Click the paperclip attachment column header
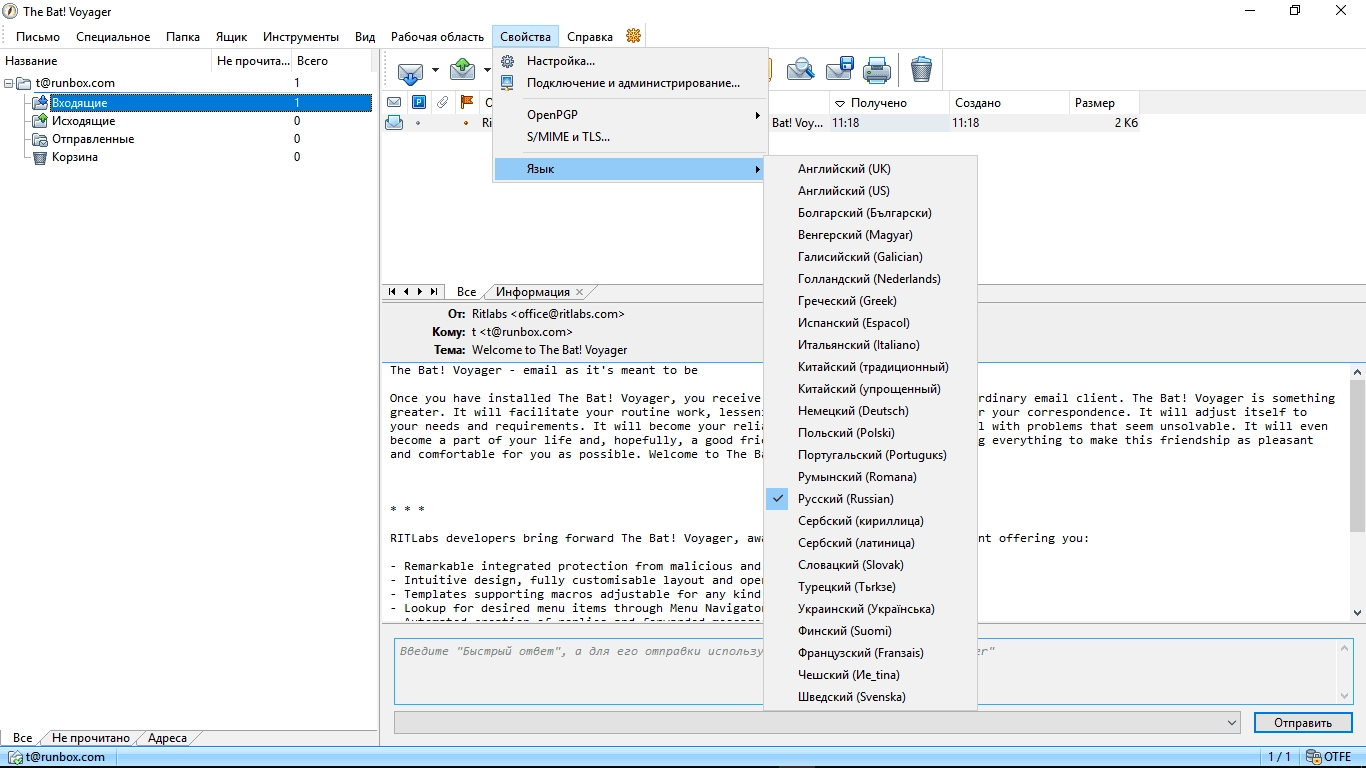 coord(442,102)
